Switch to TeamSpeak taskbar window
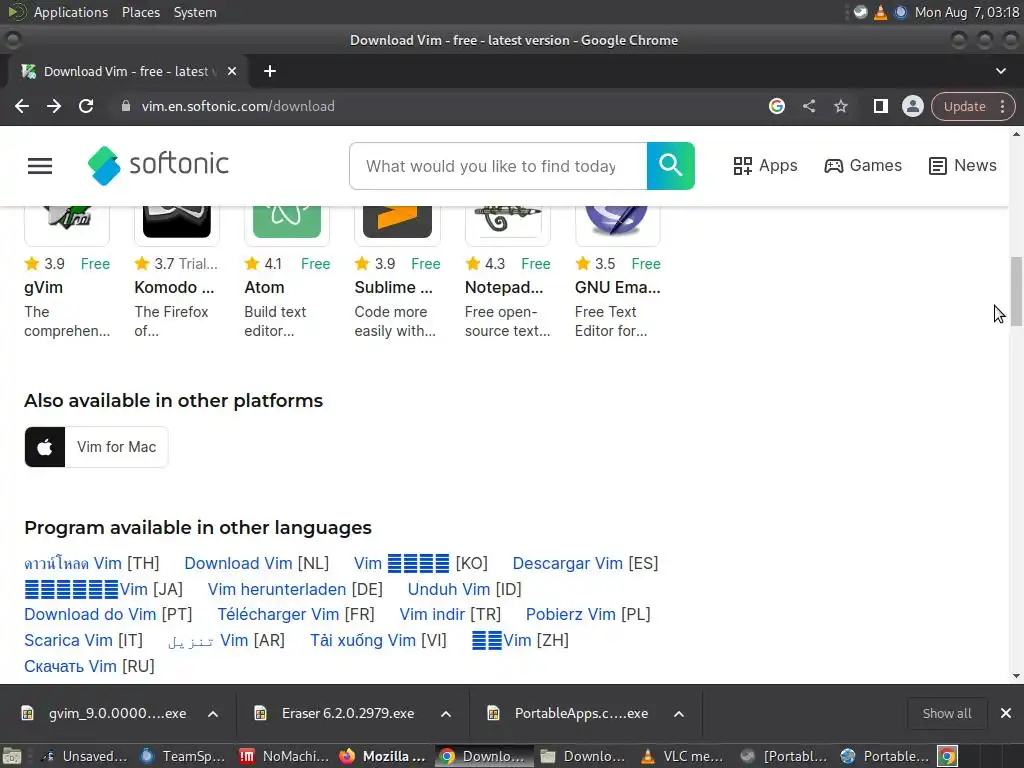 tap(184, 756)
